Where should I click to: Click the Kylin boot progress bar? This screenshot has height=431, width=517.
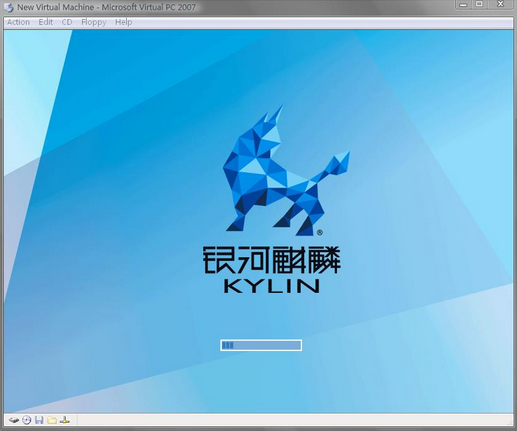pos(261,345)
